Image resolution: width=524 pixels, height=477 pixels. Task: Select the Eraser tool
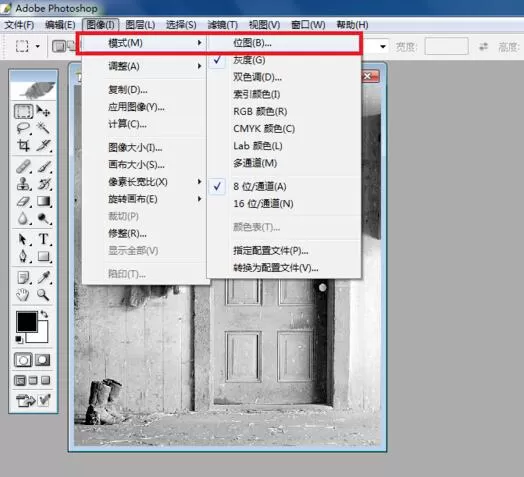pyautogui.click(x=23, y=201)
